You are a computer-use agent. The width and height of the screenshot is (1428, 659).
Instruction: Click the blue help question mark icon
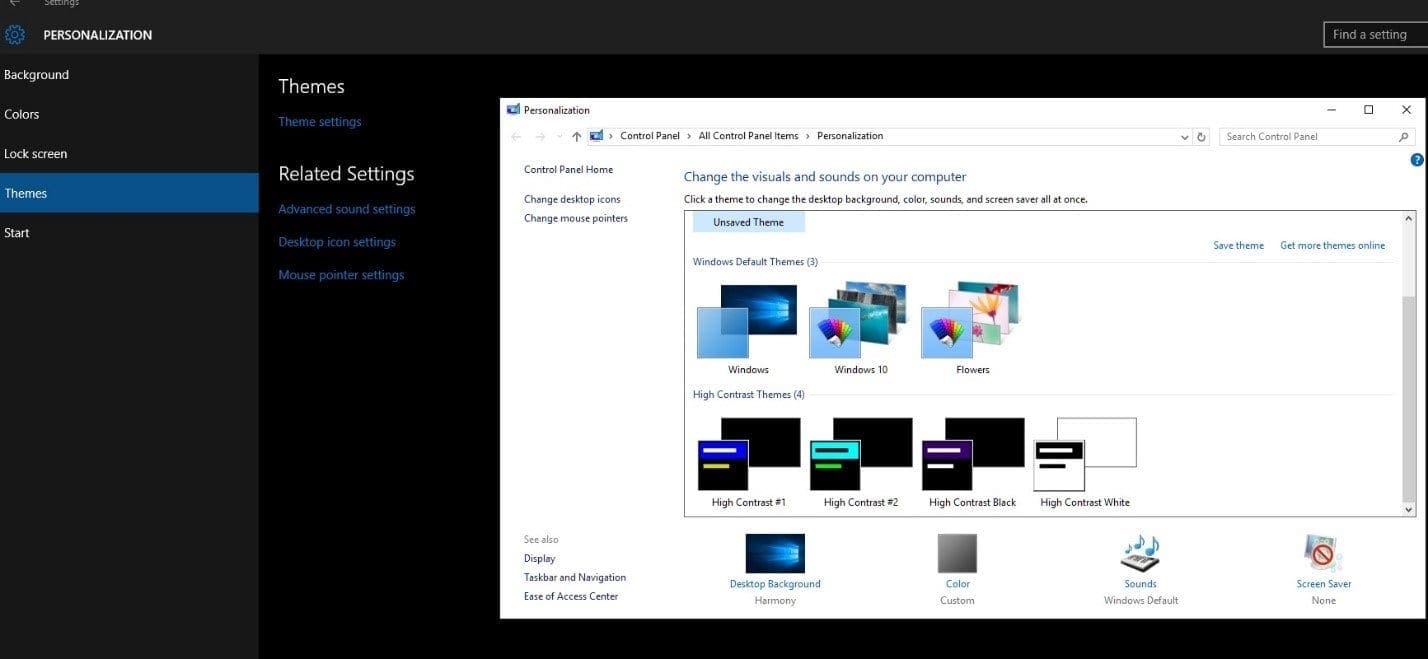[x=1417, y=160]
